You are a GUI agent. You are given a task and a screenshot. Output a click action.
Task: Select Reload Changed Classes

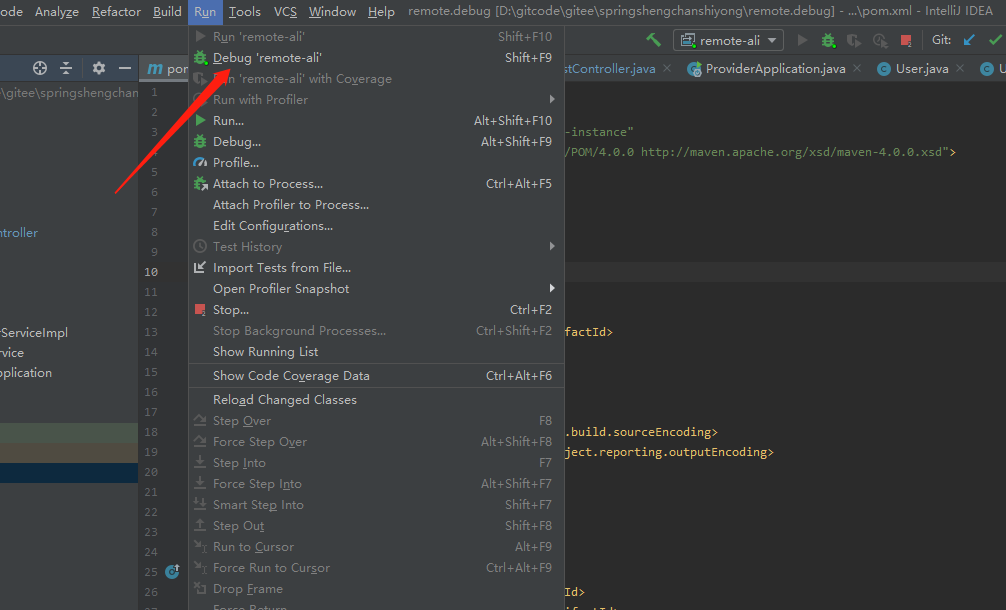pyautogui.click(x=377, y=400)
